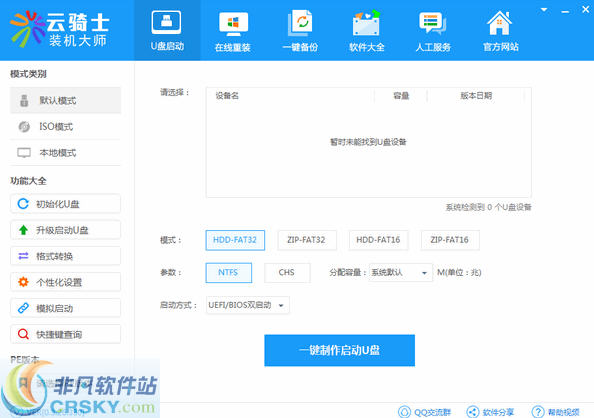This screenshot has width=594, height=418.
Task: Open the QQ交流群 link
Action: coord(425,412)
